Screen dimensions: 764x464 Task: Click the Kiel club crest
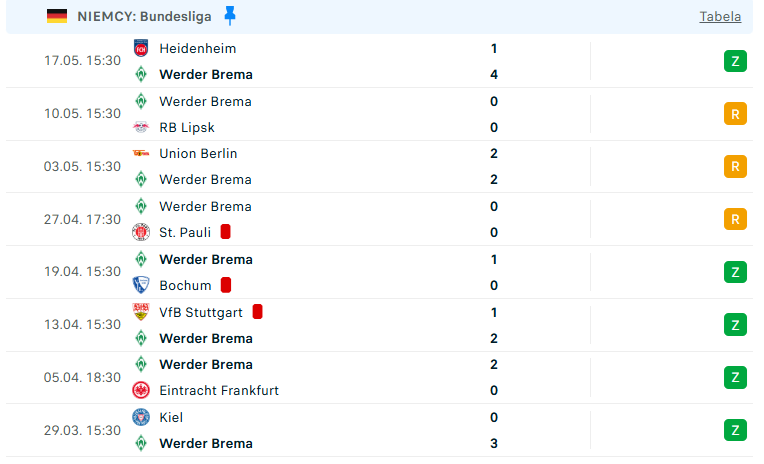[x=141, y=417]
